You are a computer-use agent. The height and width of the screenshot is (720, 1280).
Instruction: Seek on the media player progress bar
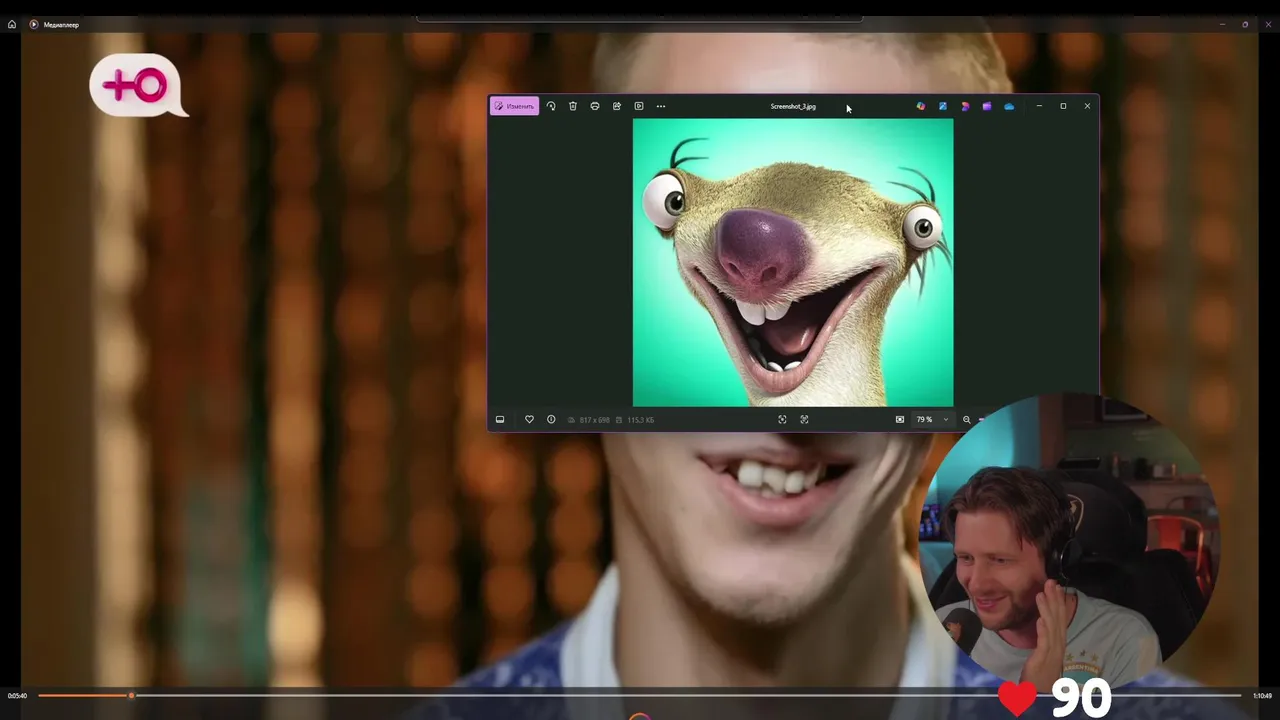click(x=640, y=695)
